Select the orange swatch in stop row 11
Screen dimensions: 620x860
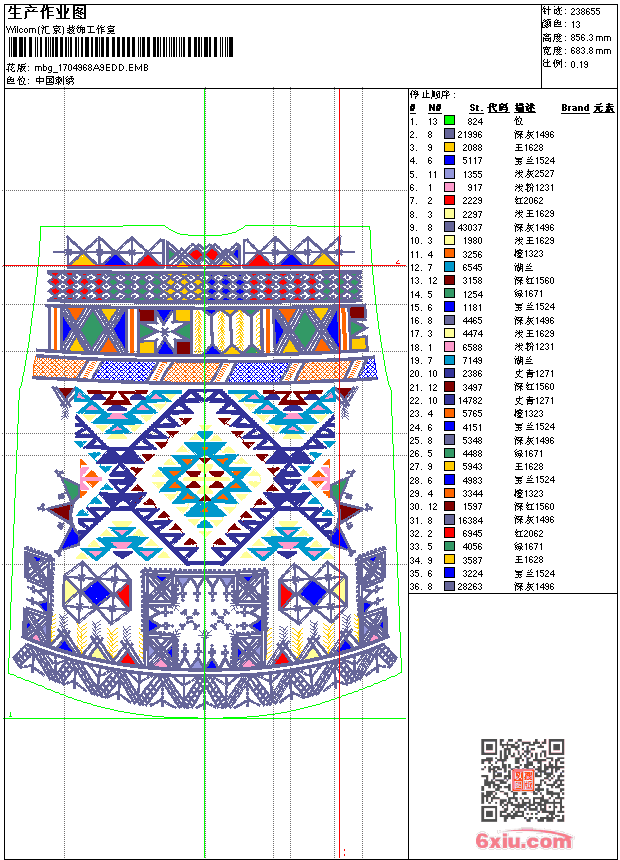click(x=449, y=253)
